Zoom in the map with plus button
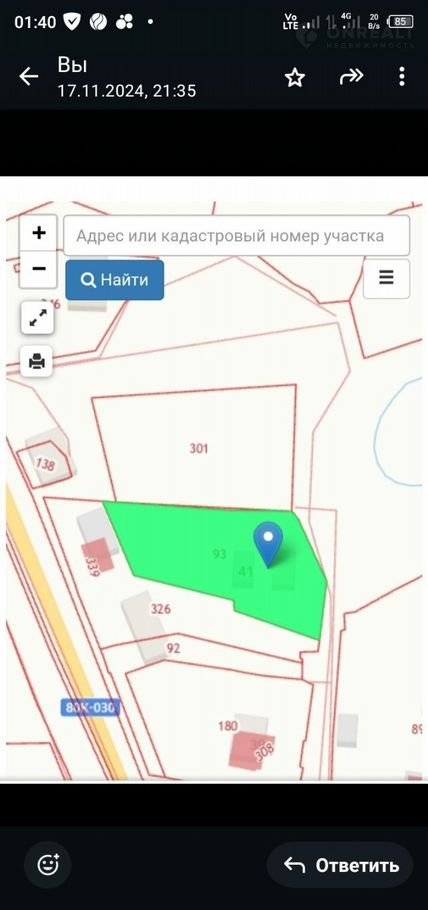The image size is (428, 910). (38, 233)
